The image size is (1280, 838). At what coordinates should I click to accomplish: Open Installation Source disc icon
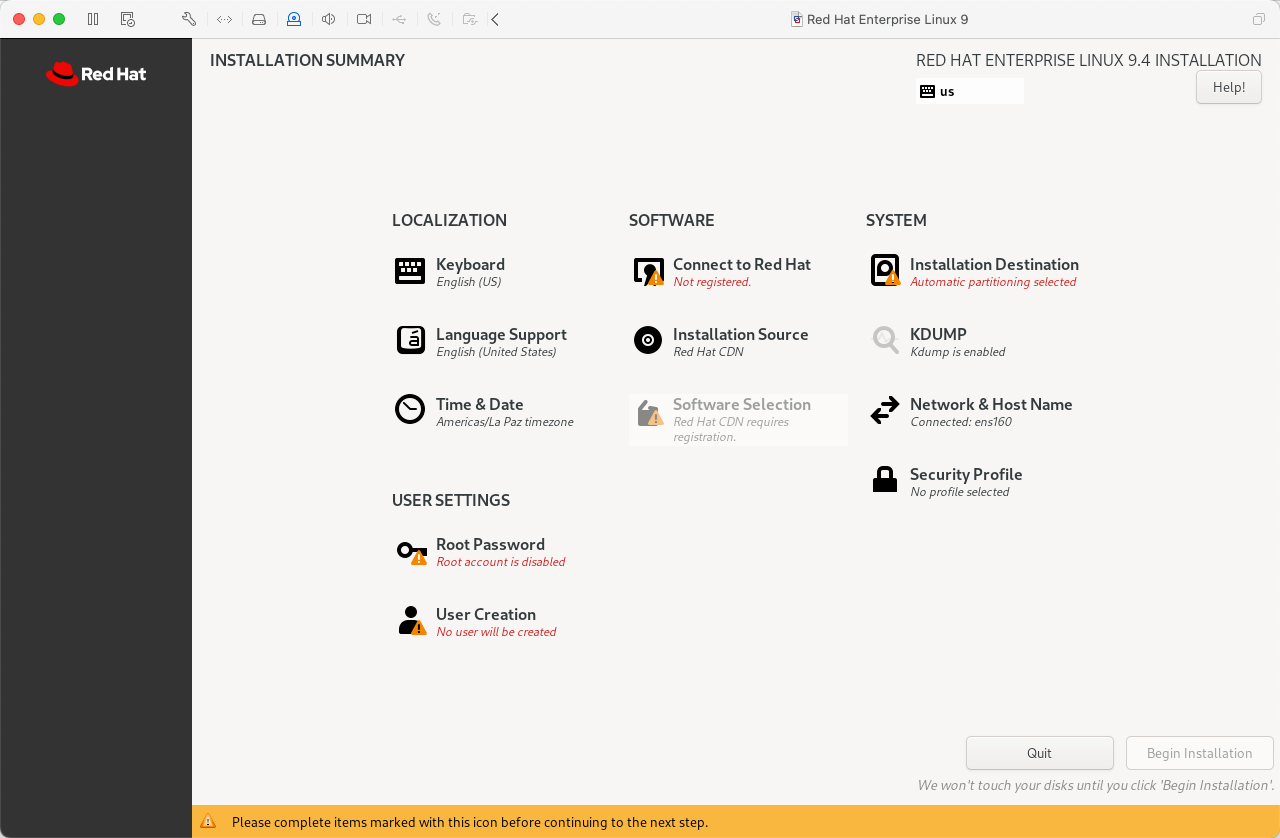[648, 340]
